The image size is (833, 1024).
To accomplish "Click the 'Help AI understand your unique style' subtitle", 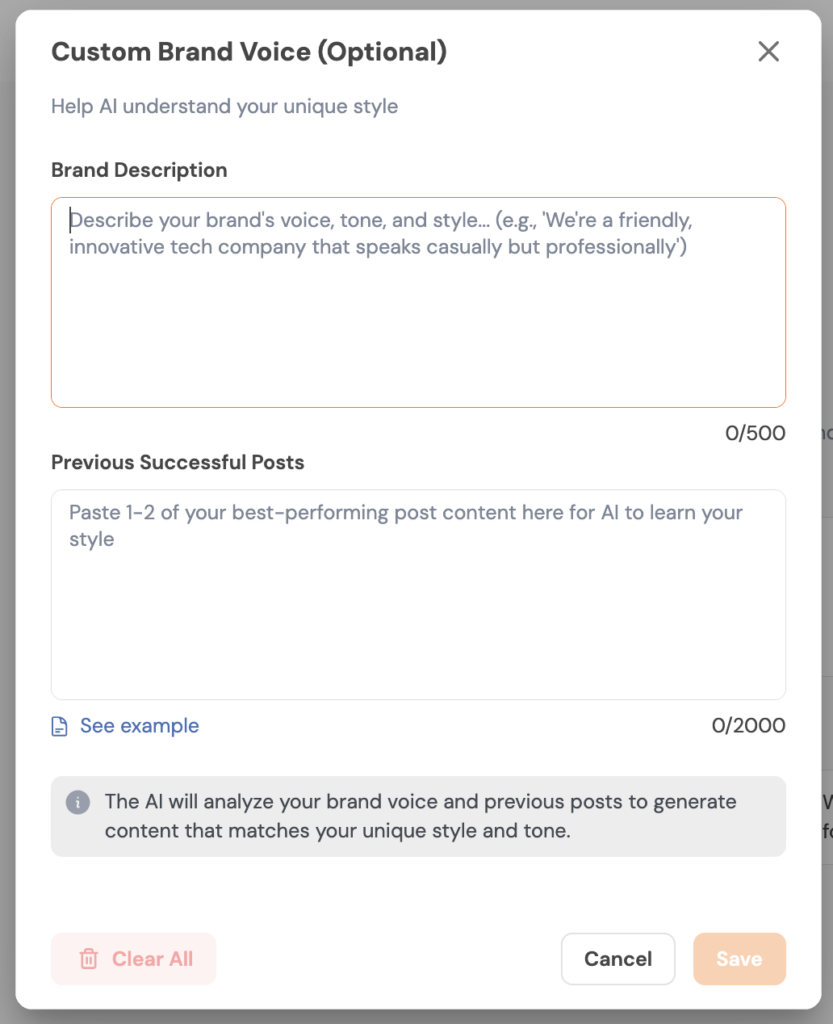I will tap(224, 106).
